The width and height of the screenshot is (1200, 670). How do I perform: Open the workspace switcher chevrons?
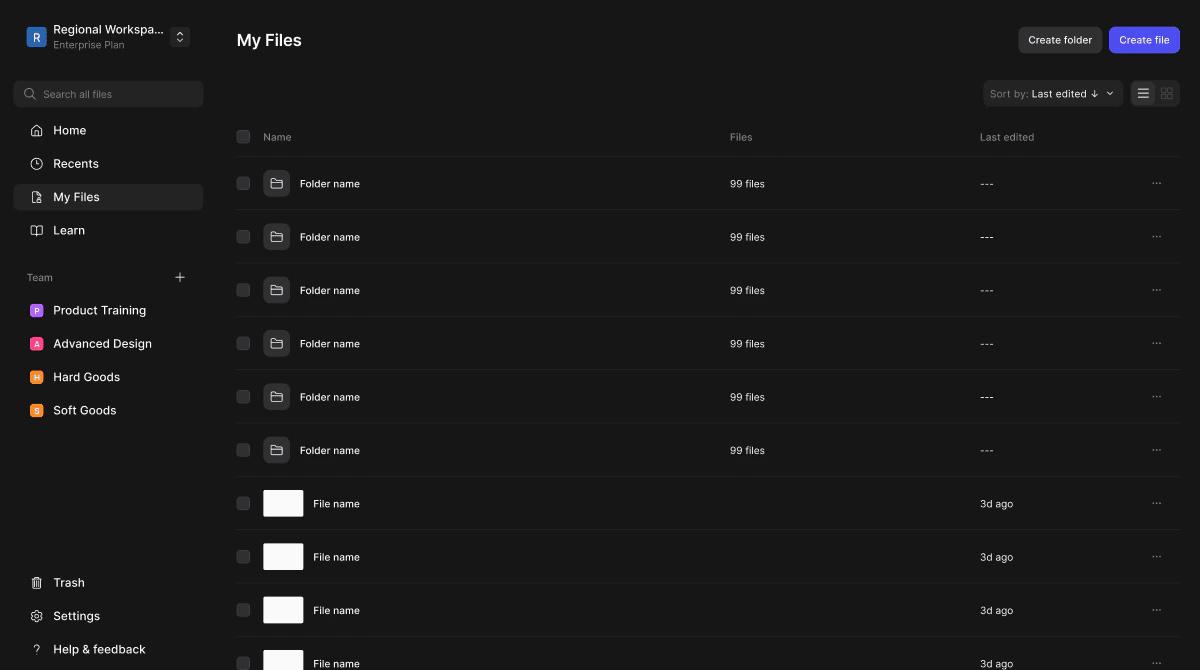pos(180,36)
